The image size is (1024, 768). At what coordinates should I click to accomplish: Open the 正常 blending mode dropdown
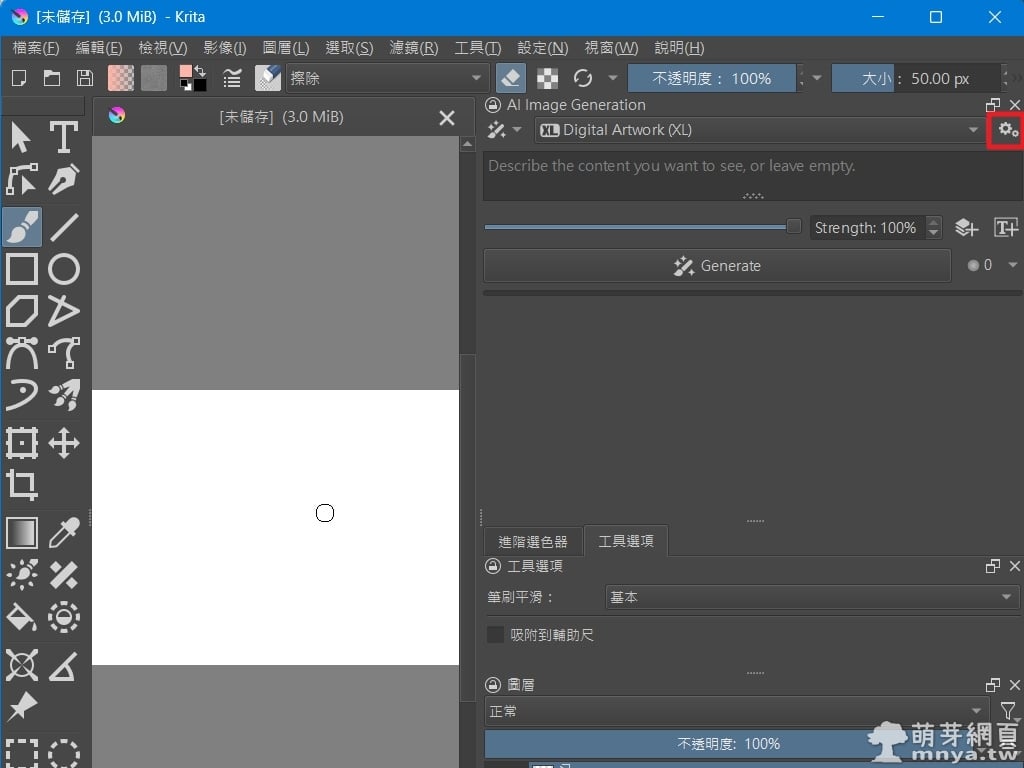tap(735, 711)
